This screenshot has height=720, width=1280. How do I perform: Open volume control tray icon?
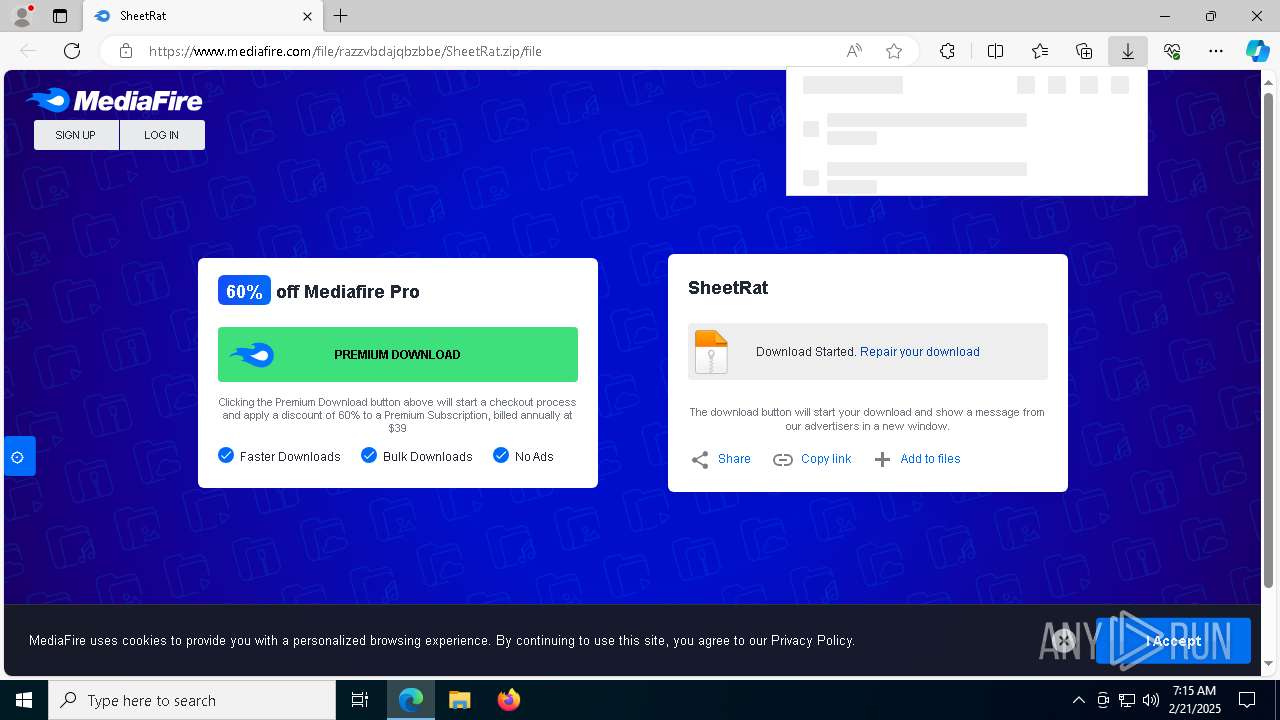pos(1150,700)
